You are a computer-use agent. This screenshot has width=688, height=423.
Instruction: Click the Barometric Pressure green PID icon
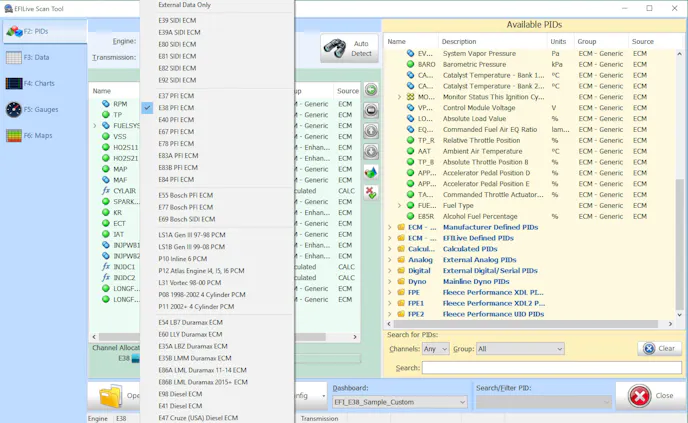click(x=410, y=64)
